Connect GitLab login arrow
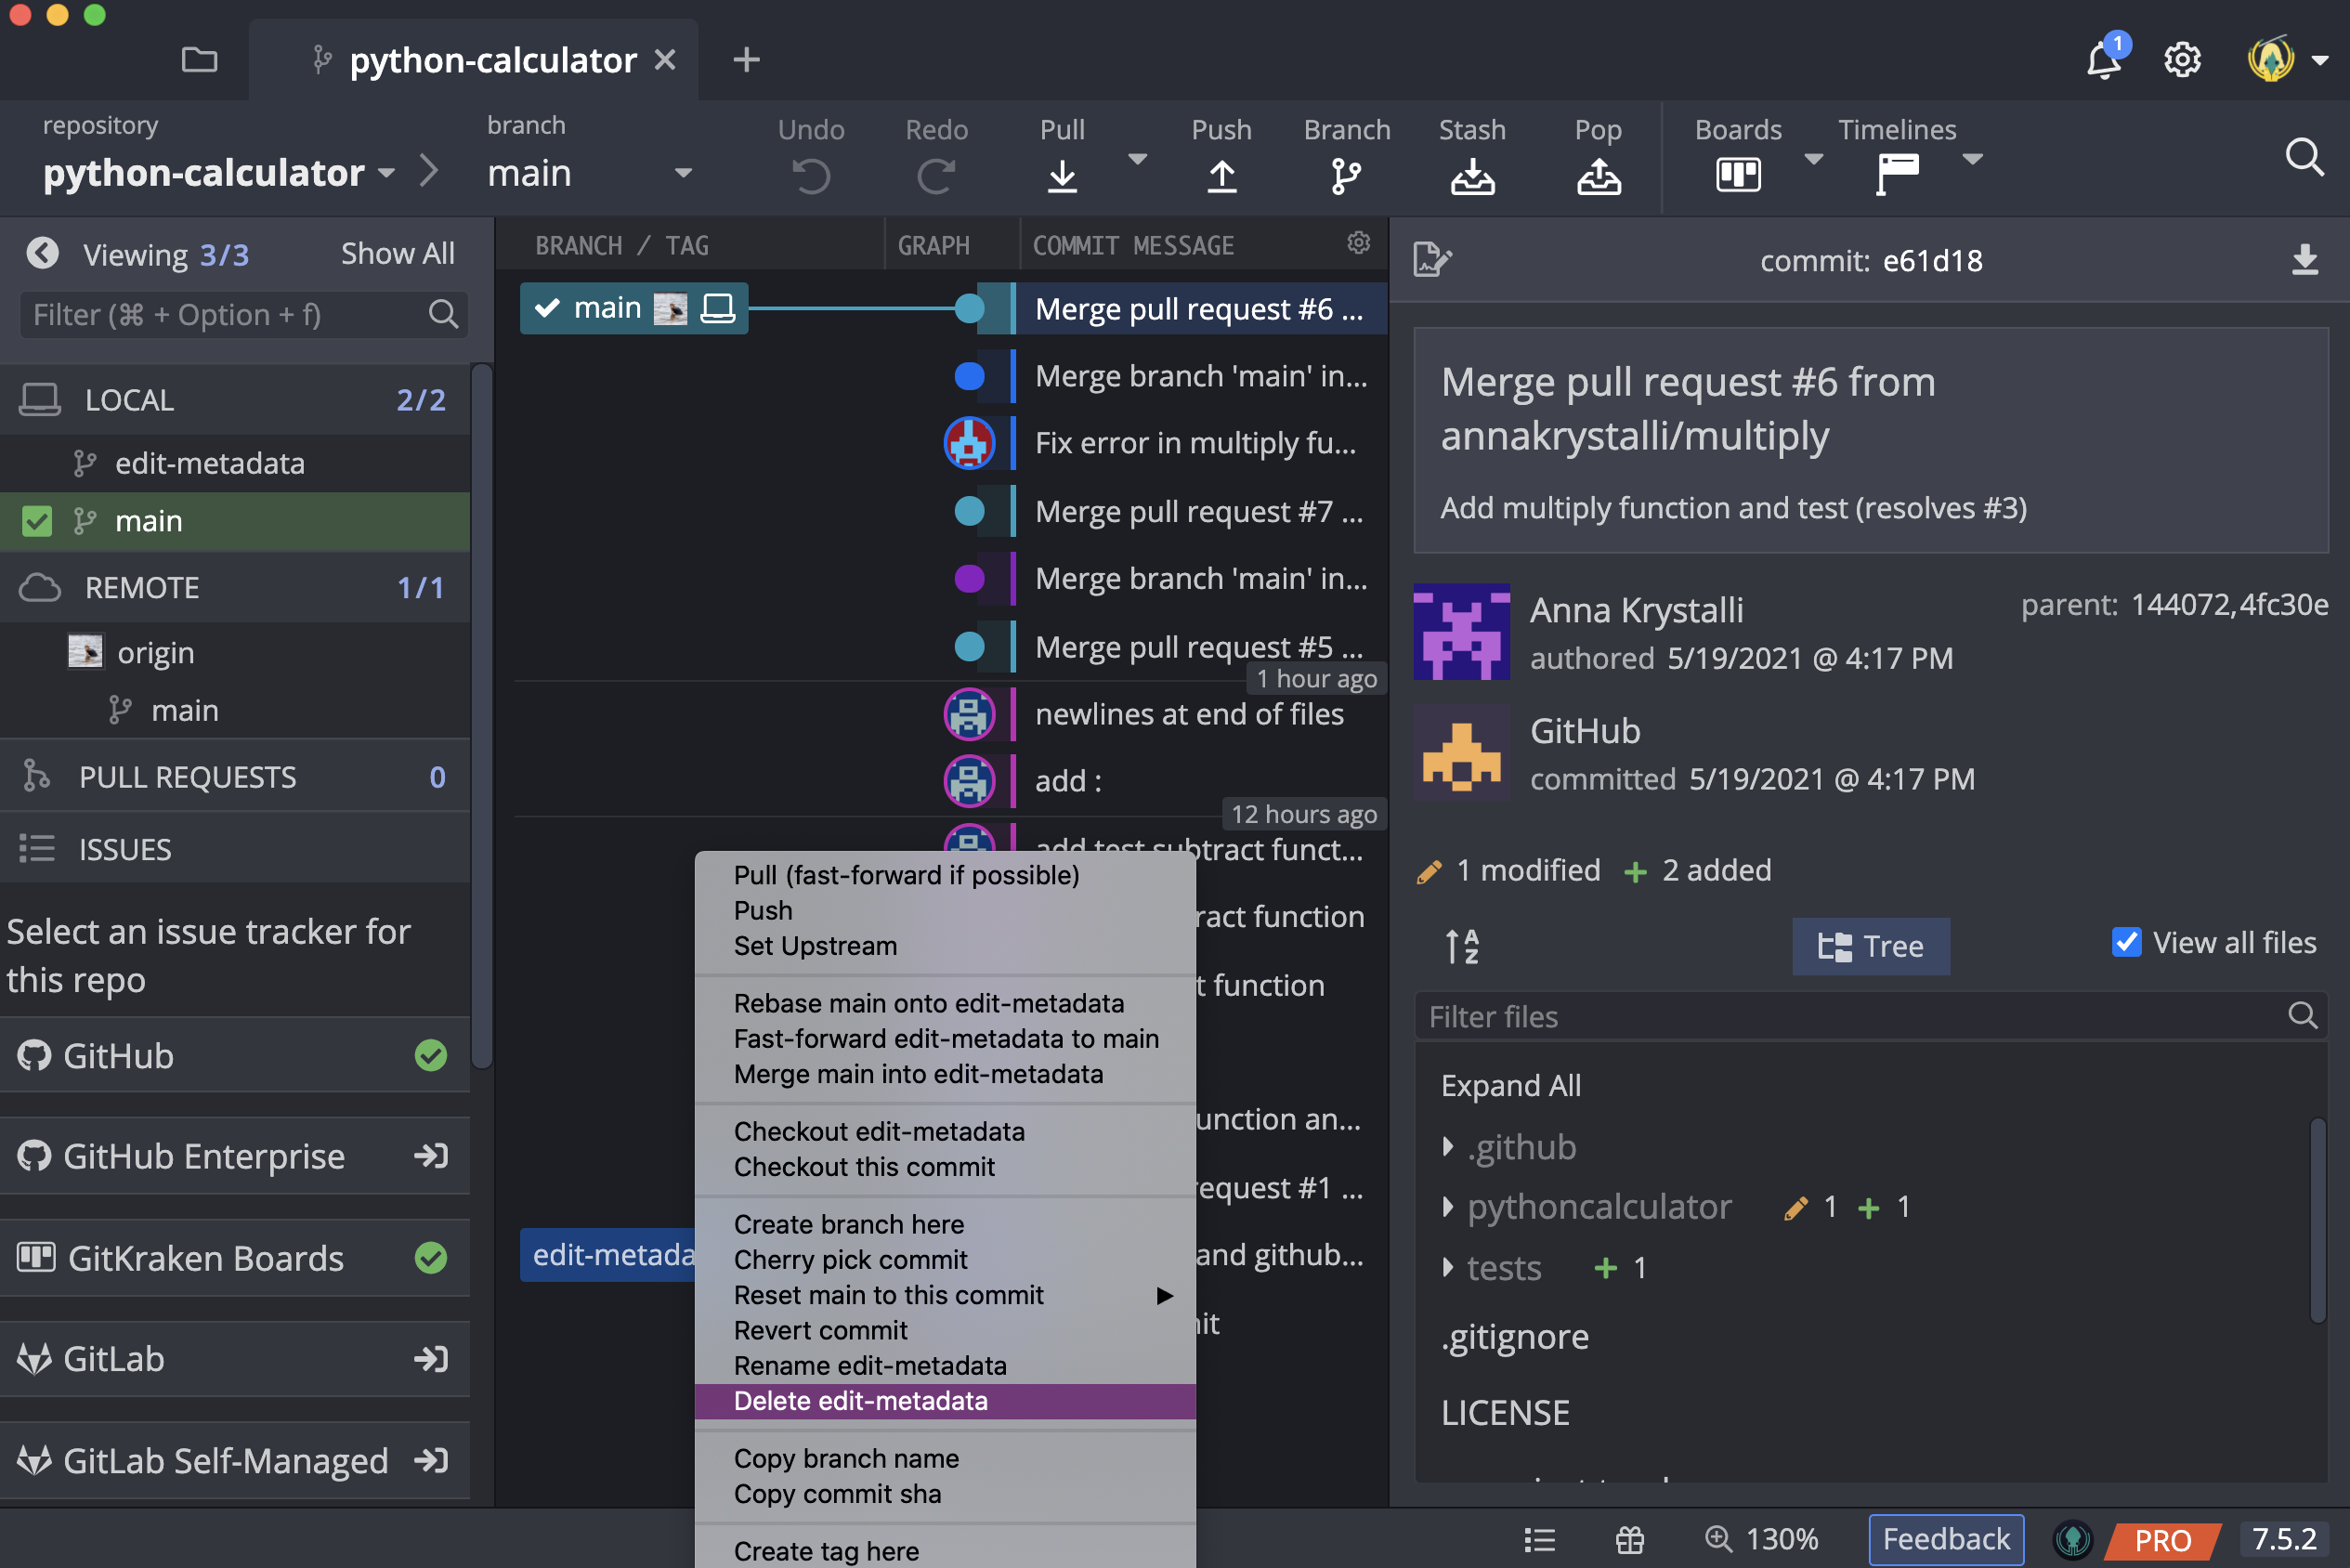2350x1568 pixels. (x=431, y=1359)
